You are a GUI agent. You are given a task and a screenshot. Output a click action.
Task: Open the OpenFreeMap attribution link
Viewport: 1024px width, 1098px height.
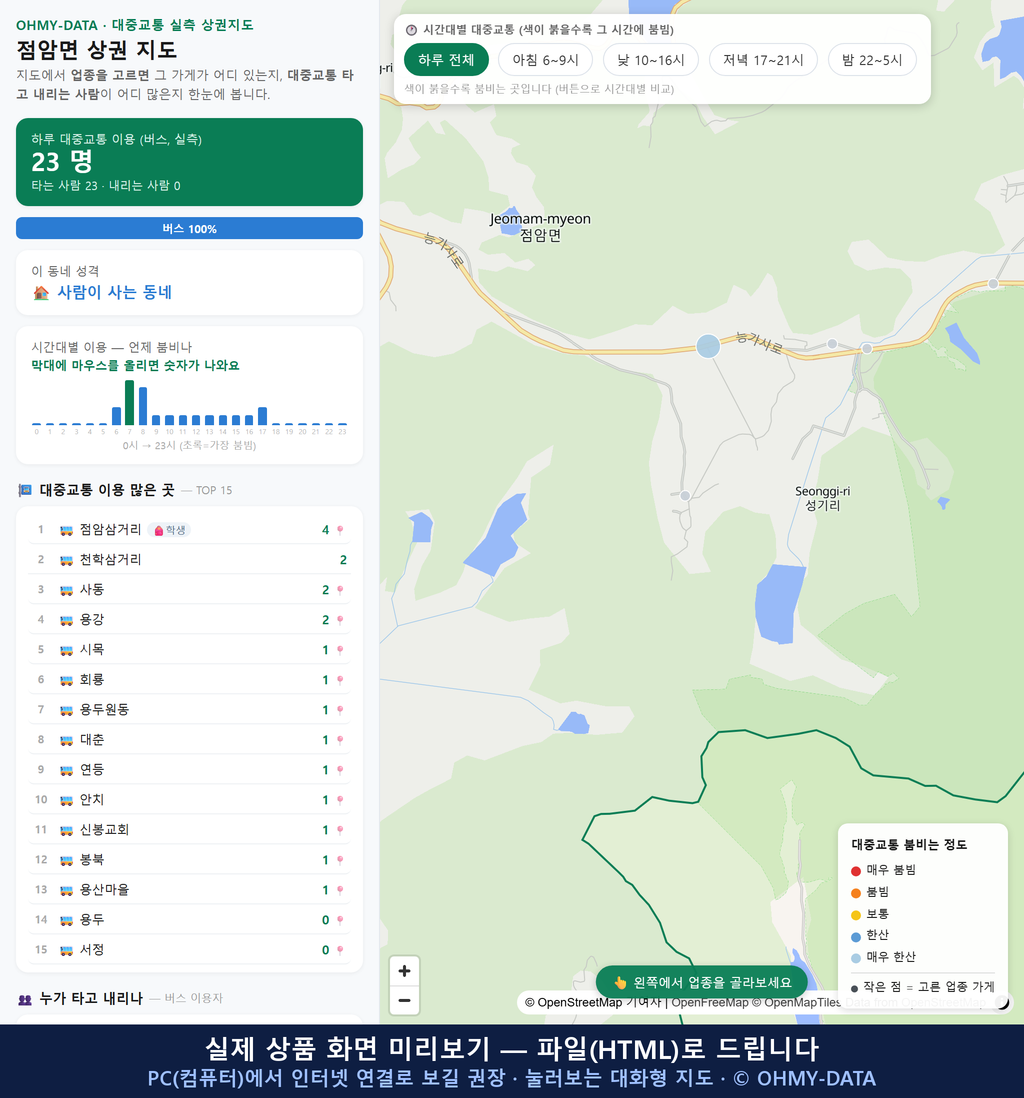(x=710, y=1003)
